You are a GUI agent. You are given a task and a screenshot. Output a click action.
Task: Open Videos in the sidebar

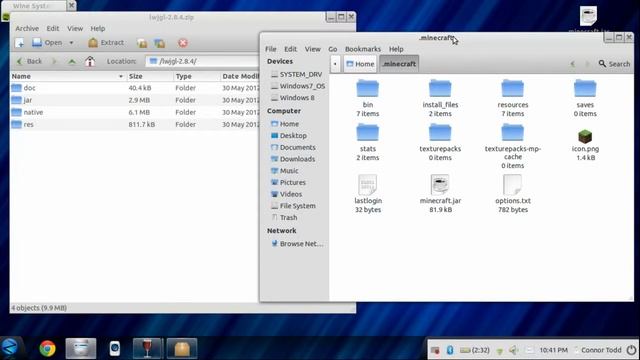287,194
